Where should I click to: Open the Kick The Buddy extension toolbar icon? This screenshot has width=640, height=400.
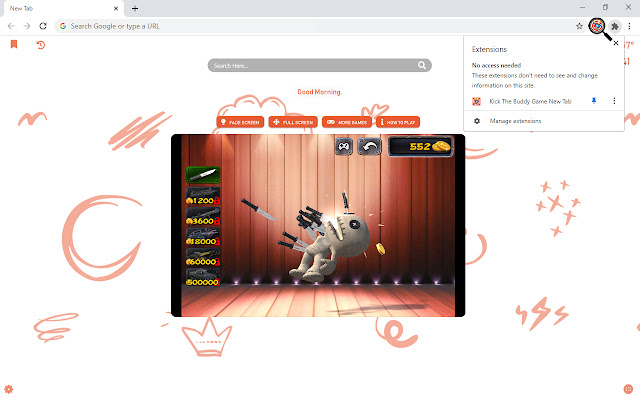click(597, 26)
